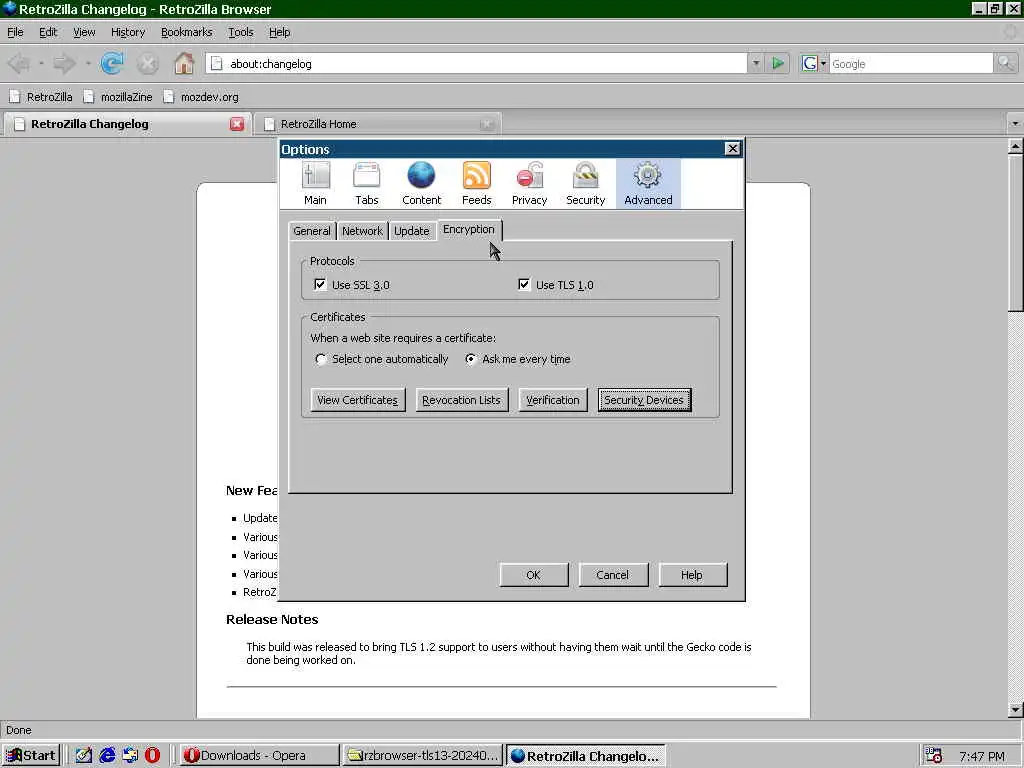Switch to the Update sub-tab

point(411,231)
